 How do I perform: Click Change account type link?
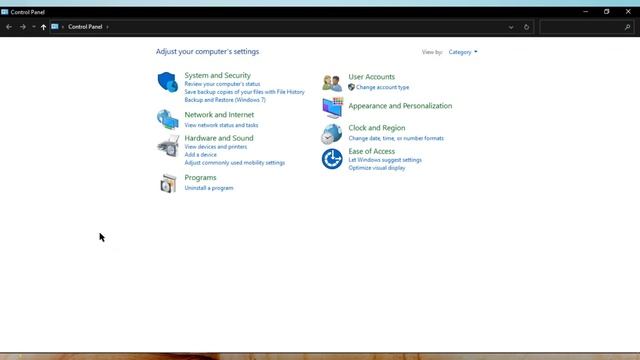tap(382, 87)
